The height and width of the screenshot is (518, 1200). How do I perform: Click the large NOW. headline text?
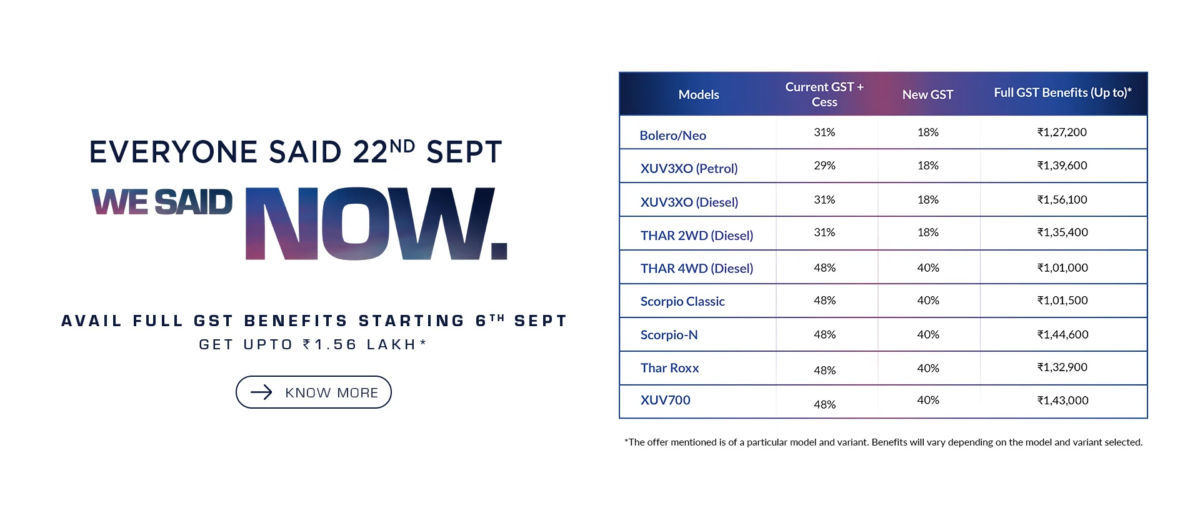pyautogui.click(x=377, y=223)
